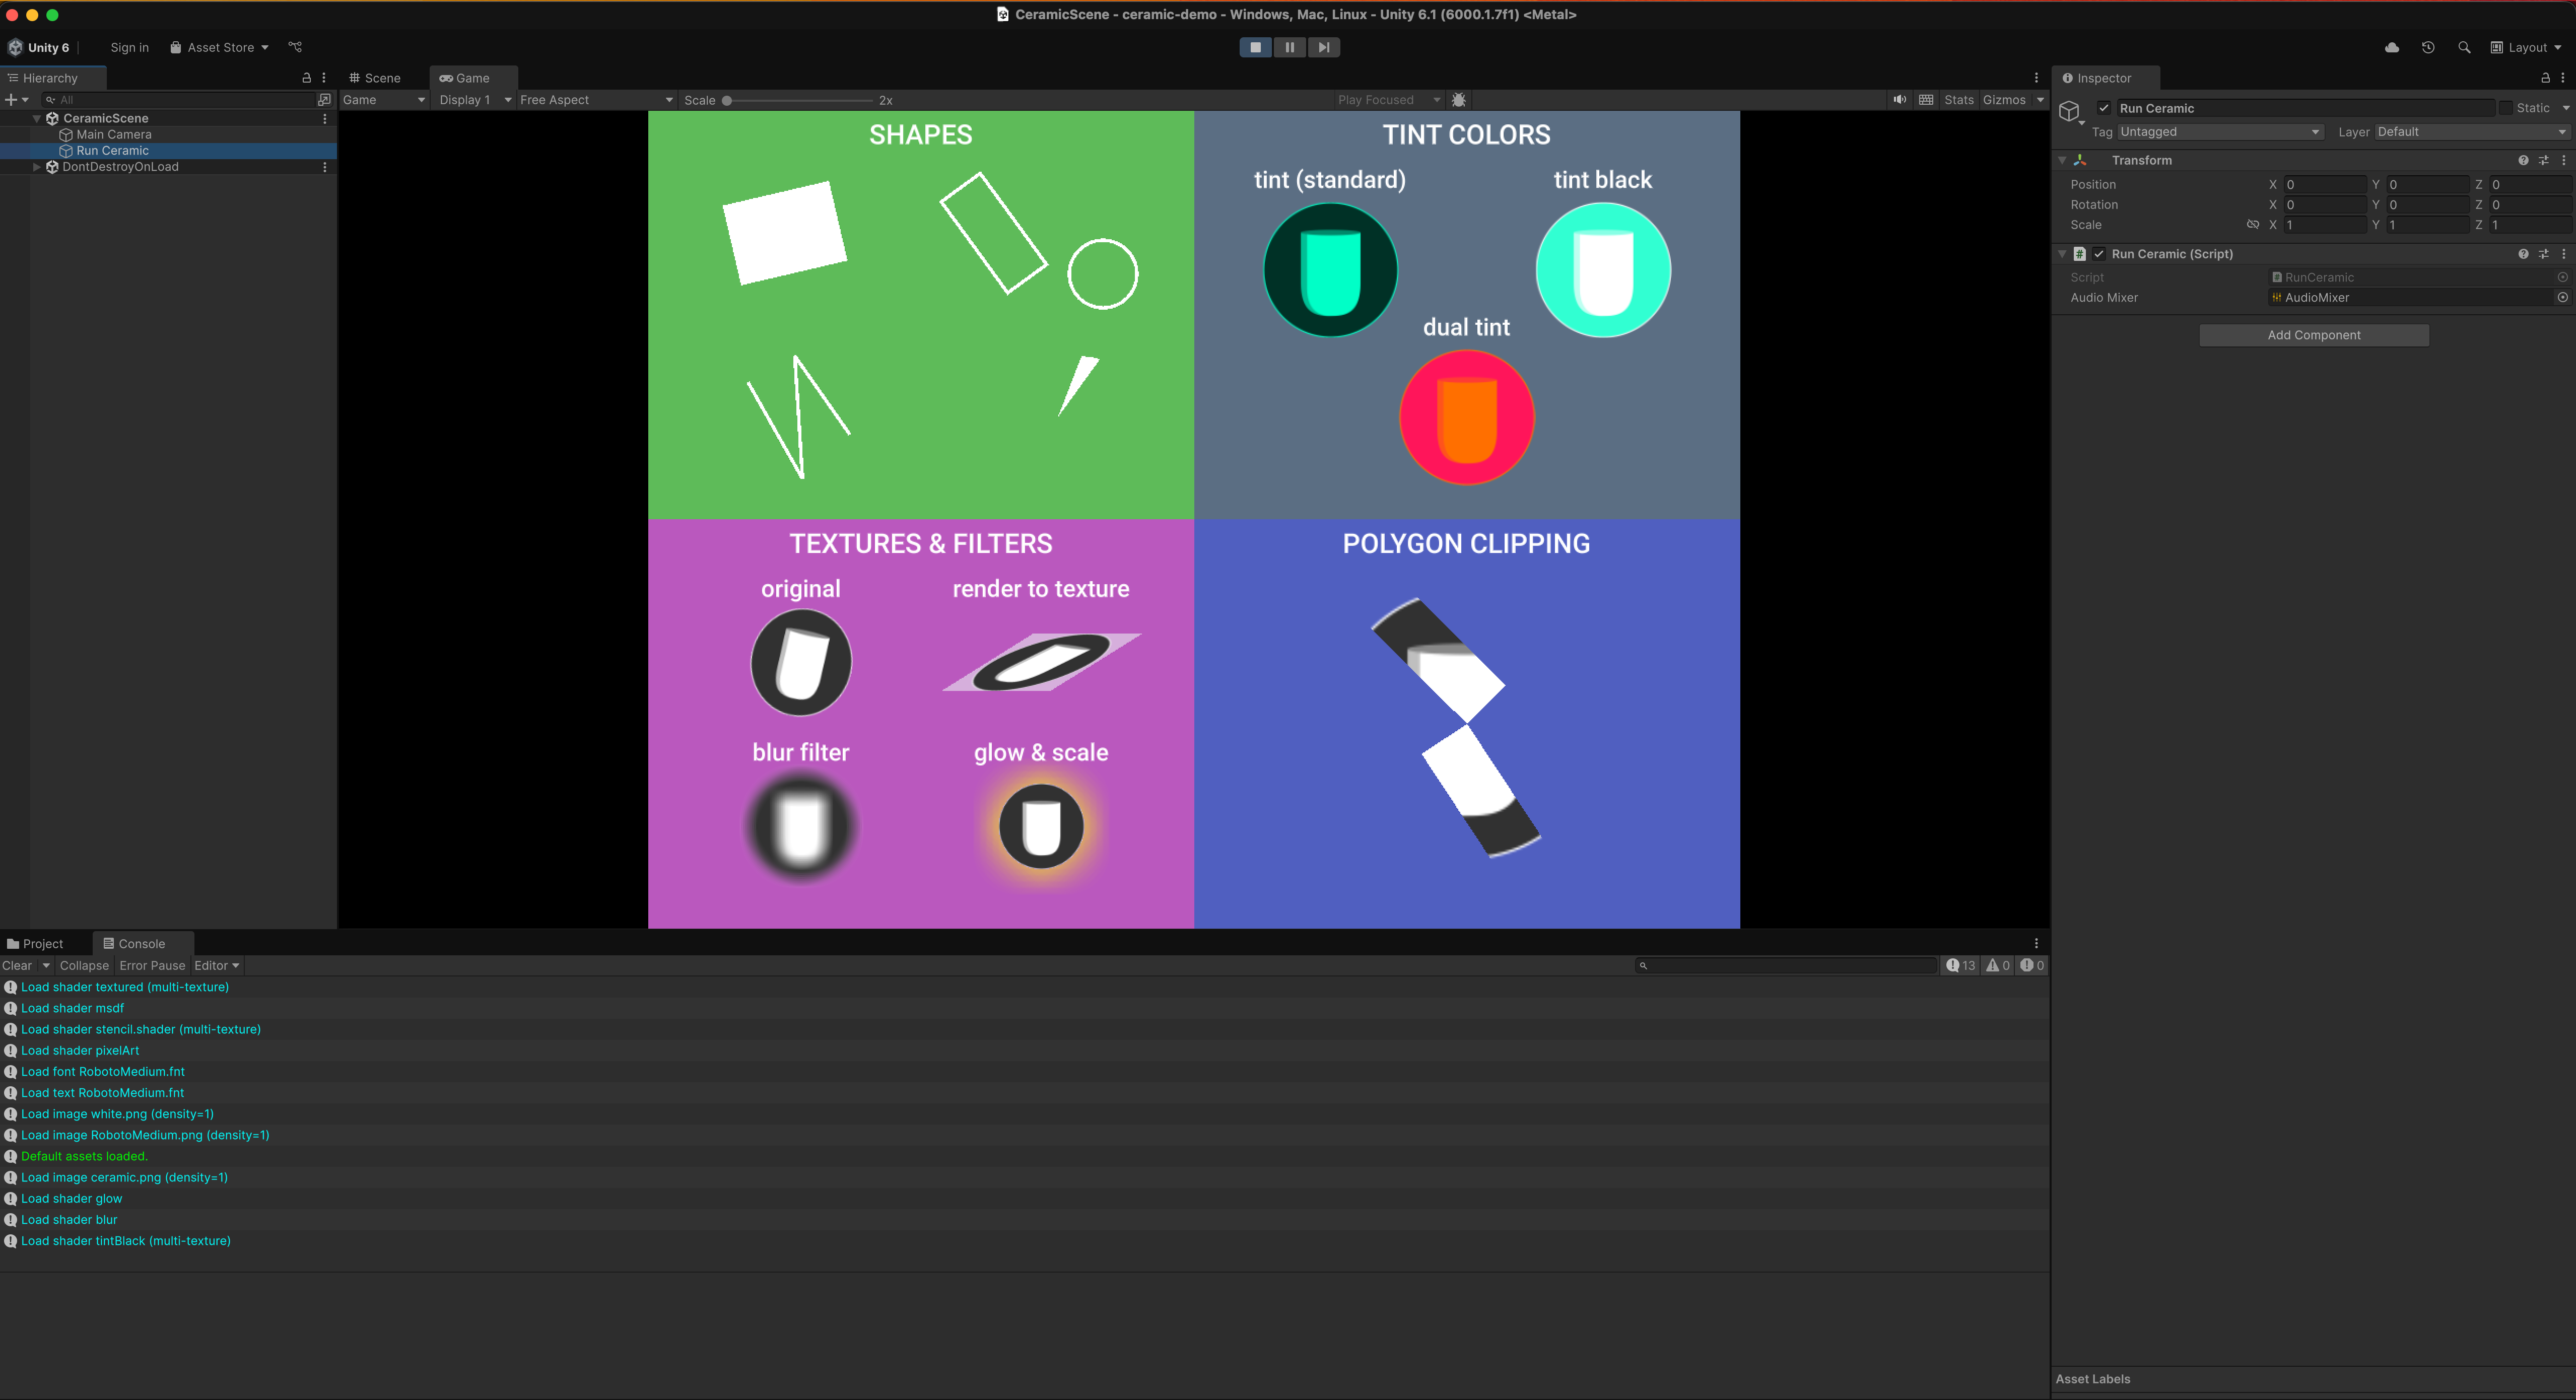
Task: Open the editor version control history icon
Action: [2428, 47]
